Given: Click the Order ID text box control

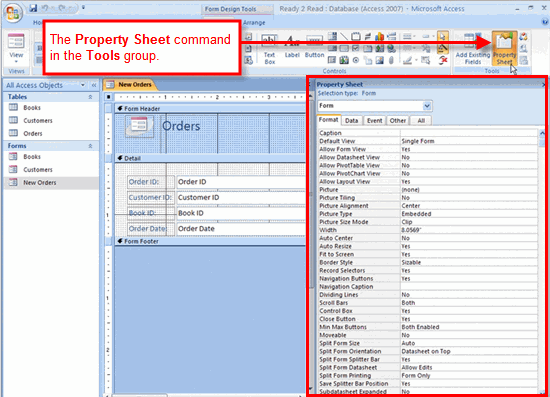Looking at the screenshot, I should point(241,182).
